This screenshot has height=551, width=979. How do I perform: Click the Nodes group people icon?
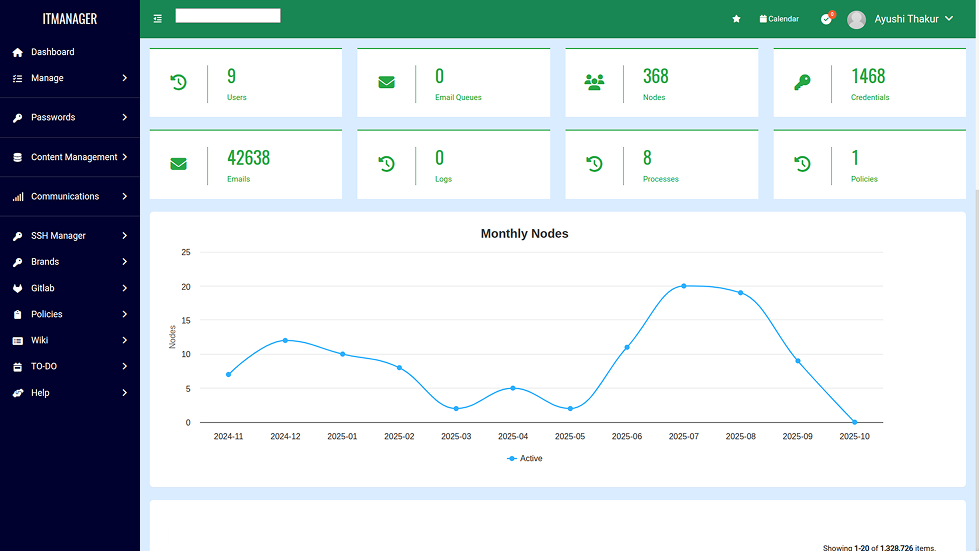(x=594, y=82)
